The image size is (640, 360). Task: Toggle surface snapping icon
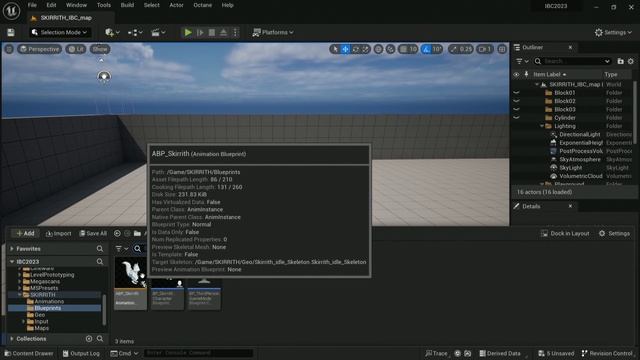(x=391, y=49)
